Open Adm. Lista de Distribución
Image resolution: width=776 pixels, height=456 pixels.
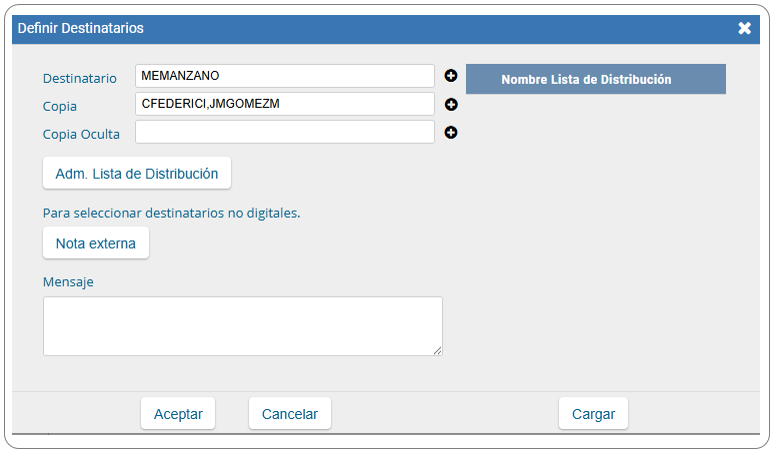tap(137, 173)
